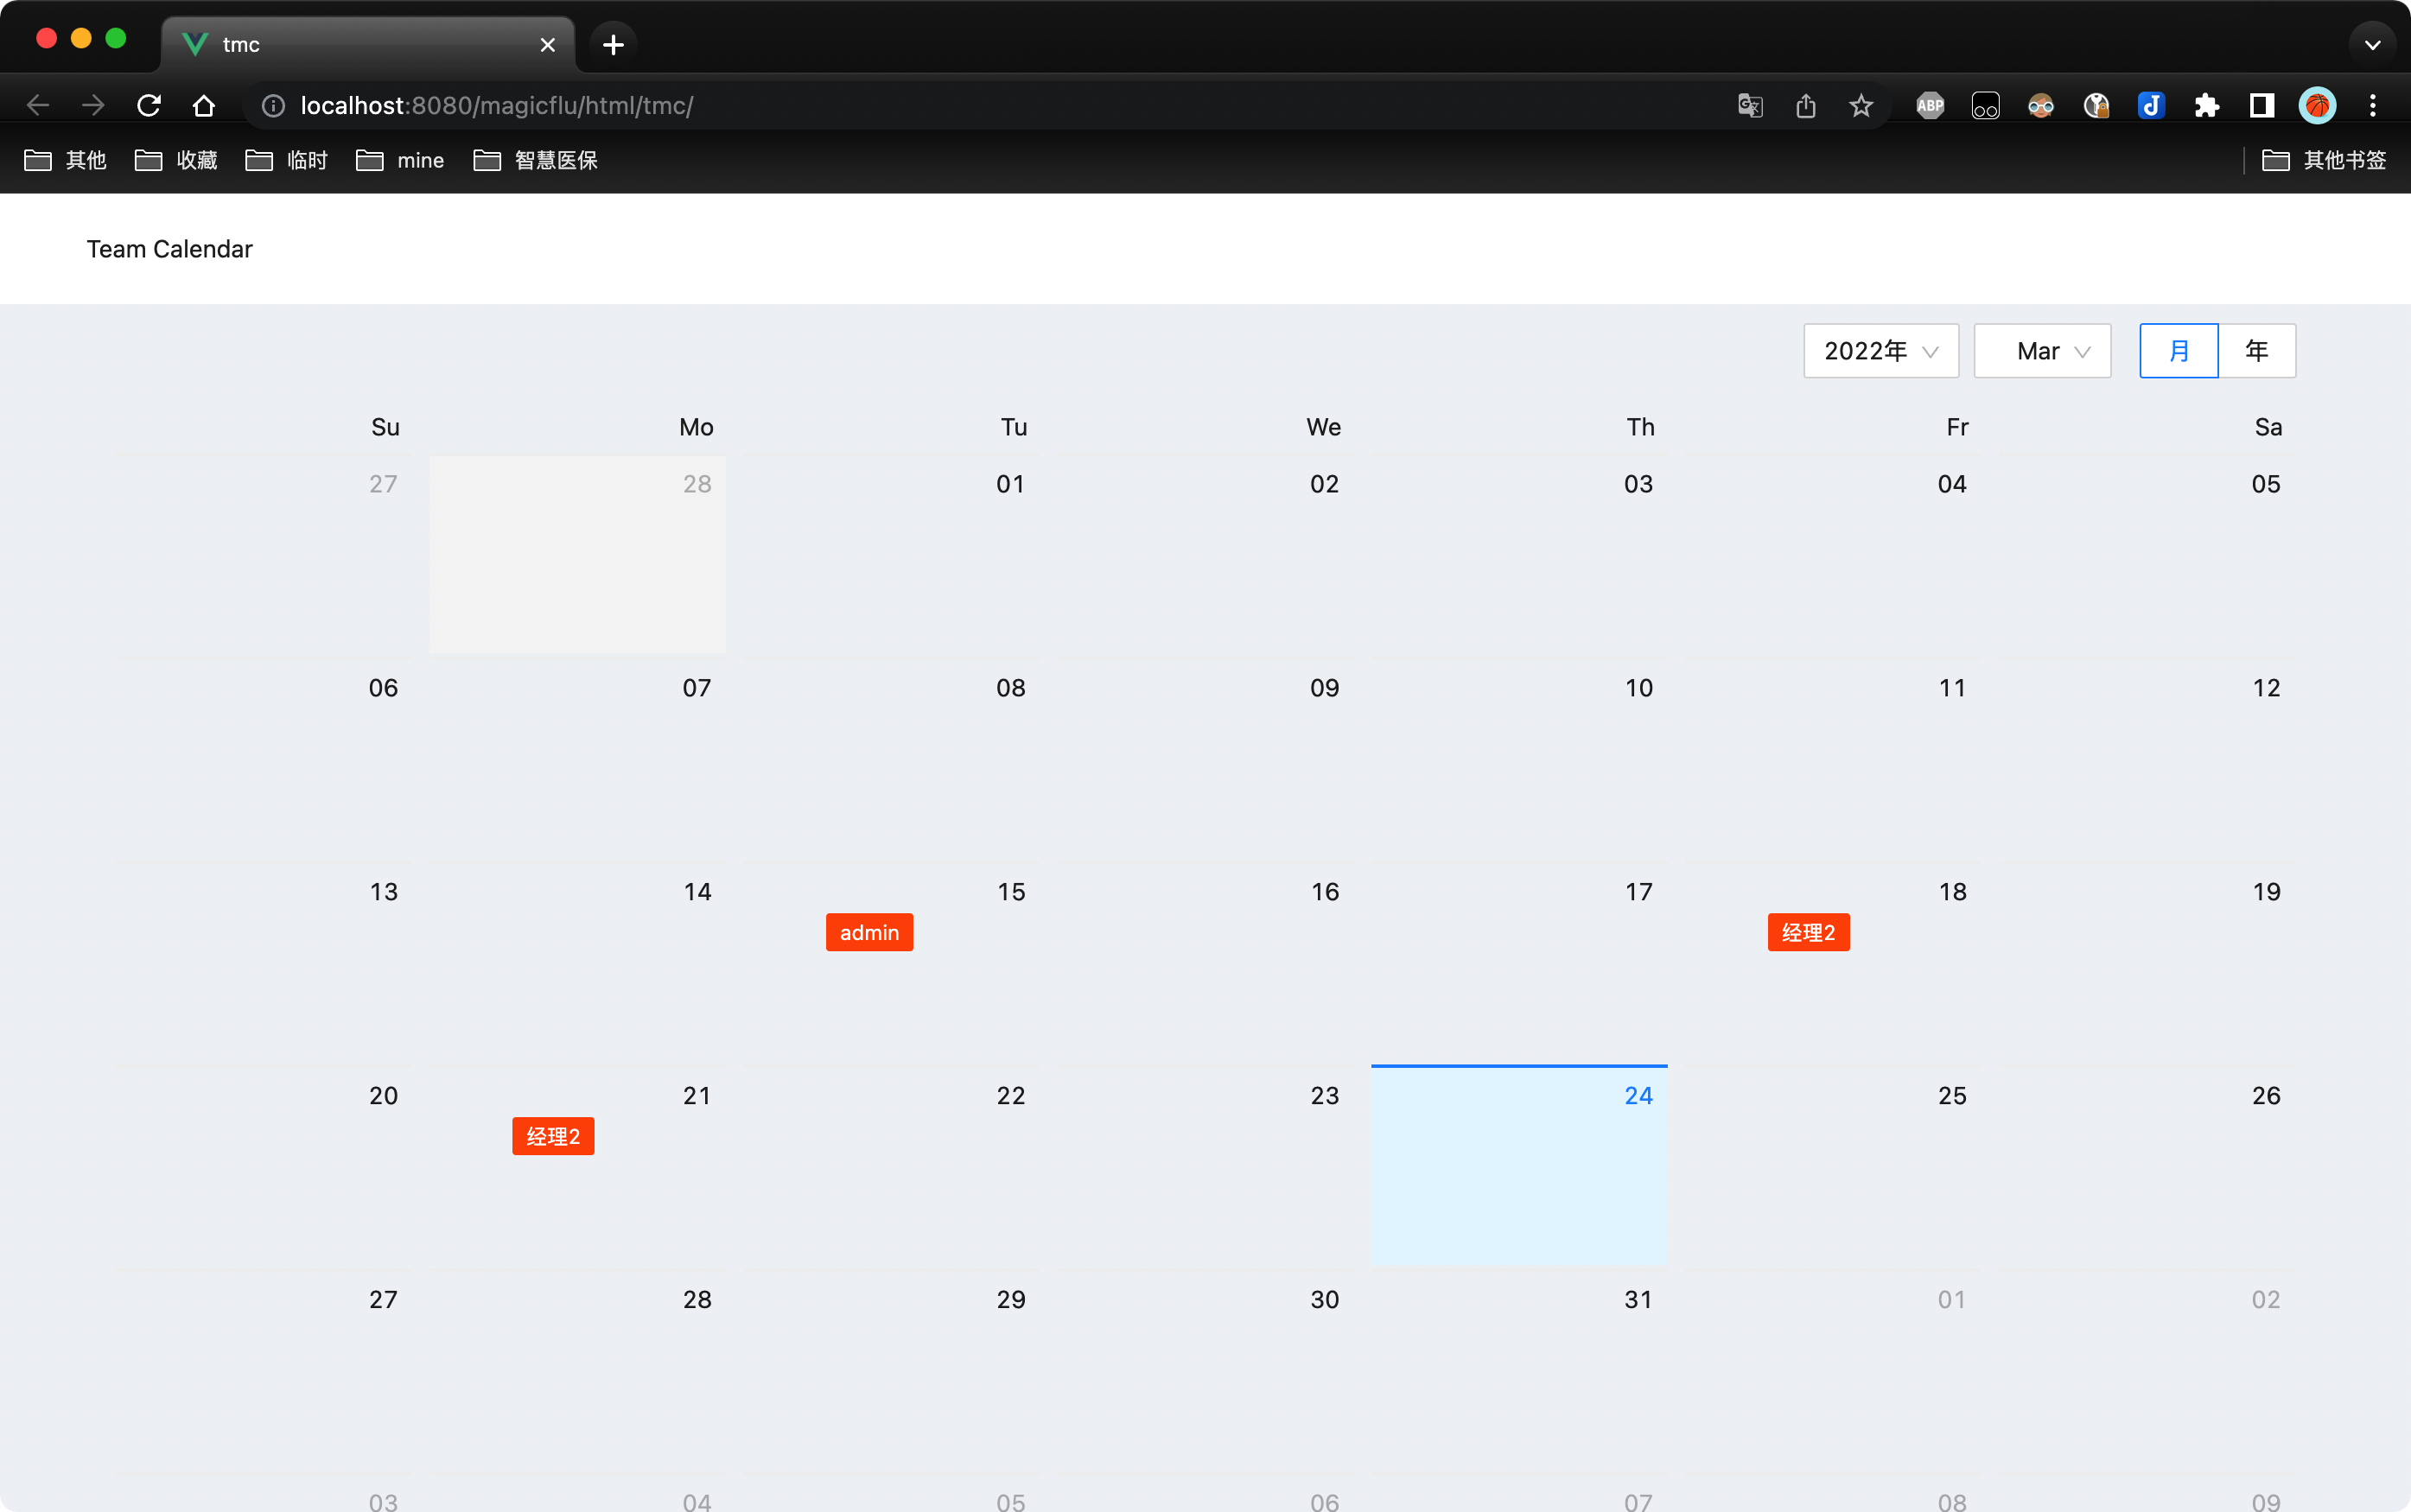
Task: Open Chrome three-dot menu
Action: pos(2372,105)
